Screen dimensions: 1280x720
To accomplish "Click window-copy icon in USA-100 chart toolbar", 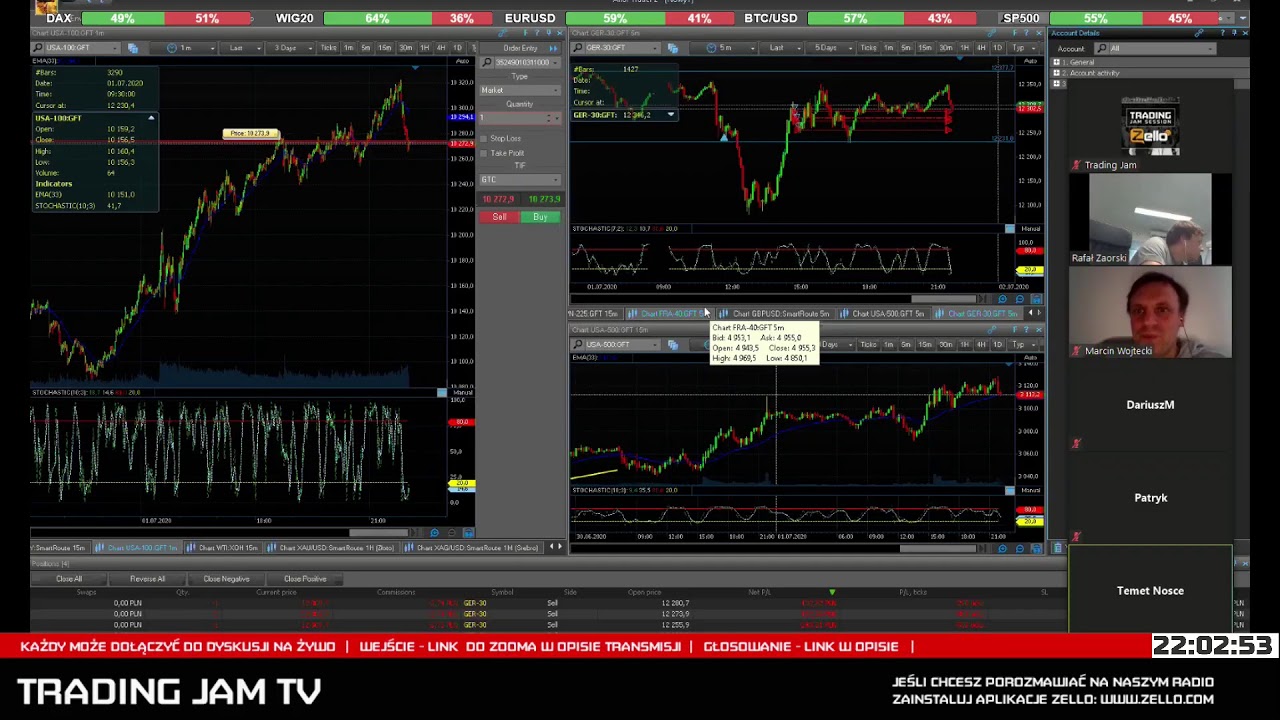I will coord(133,48).
